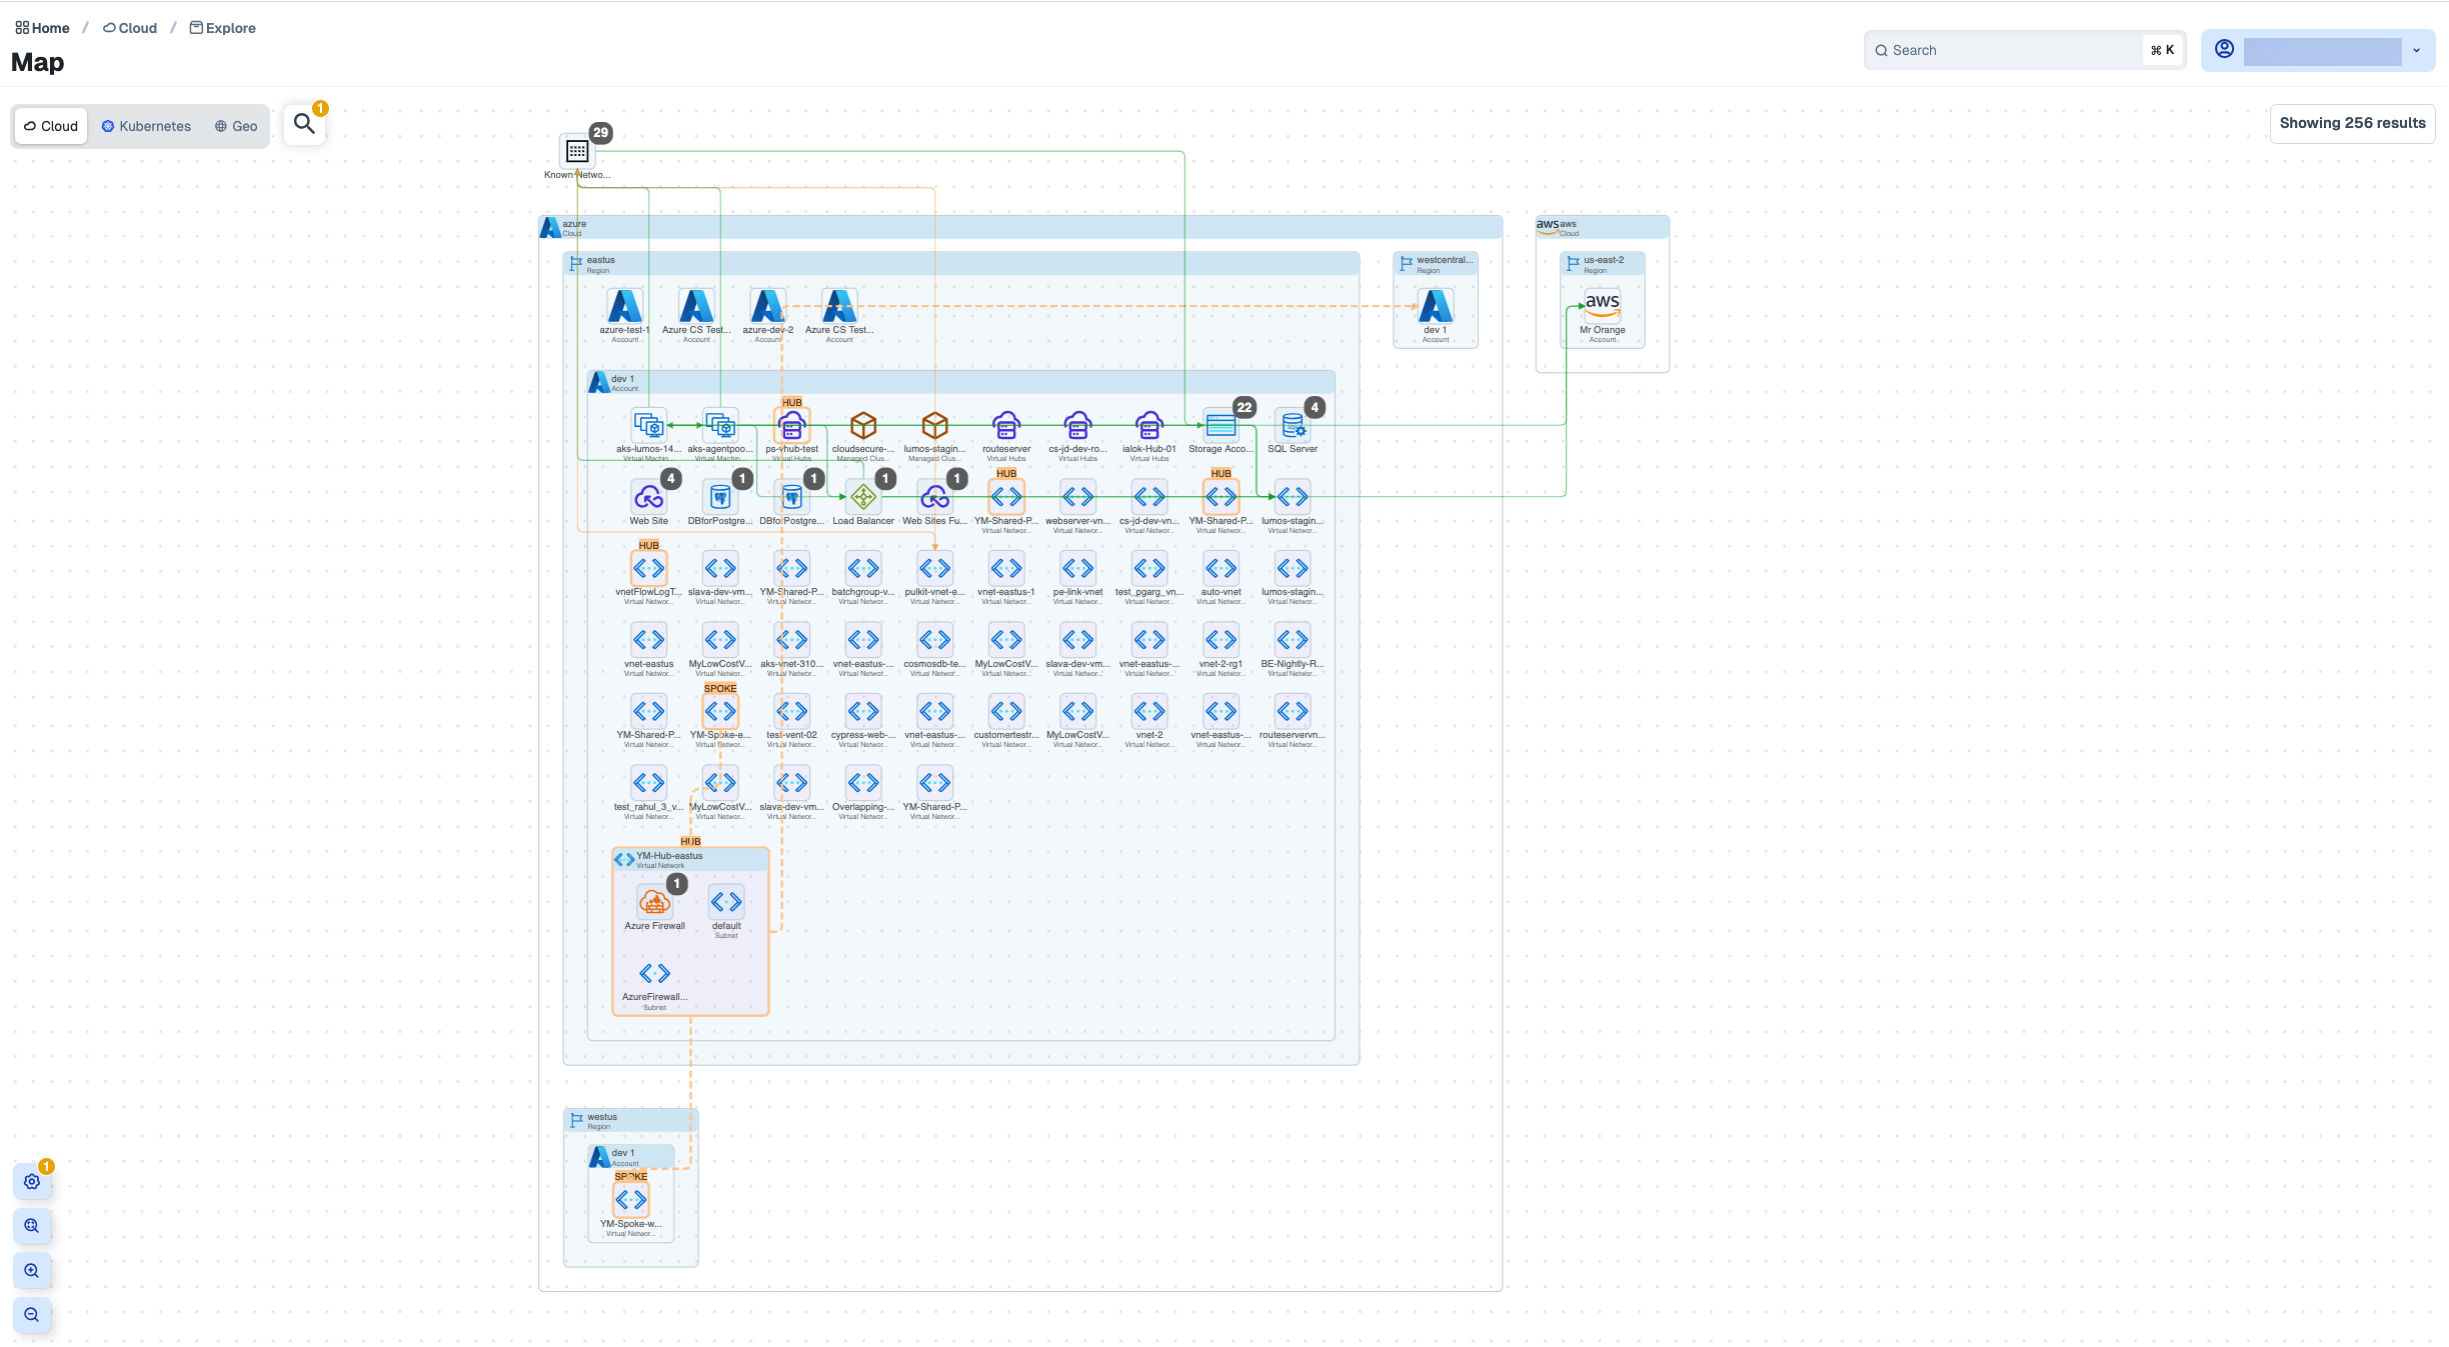Image resolution: width=2449 pixels, height=1347 pixels.
Task: Select the webserver-vn virtual network
Action: point(1078,497)
